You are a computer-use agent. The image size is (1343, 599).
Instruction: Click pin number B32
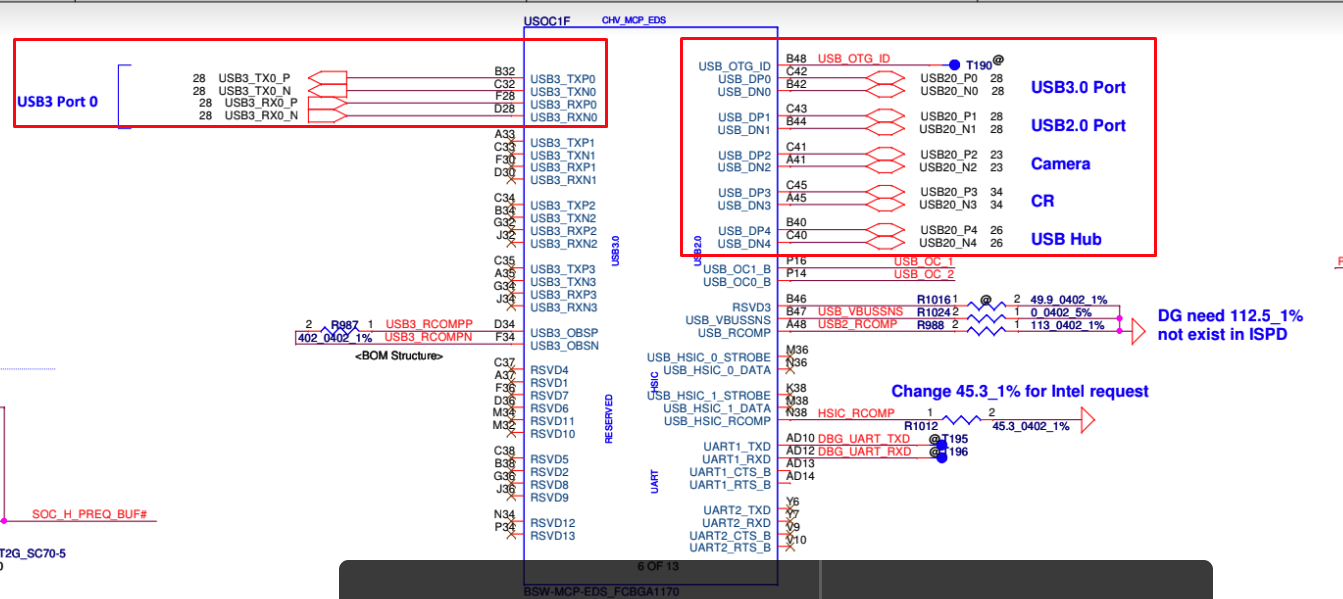click(505, 71)
